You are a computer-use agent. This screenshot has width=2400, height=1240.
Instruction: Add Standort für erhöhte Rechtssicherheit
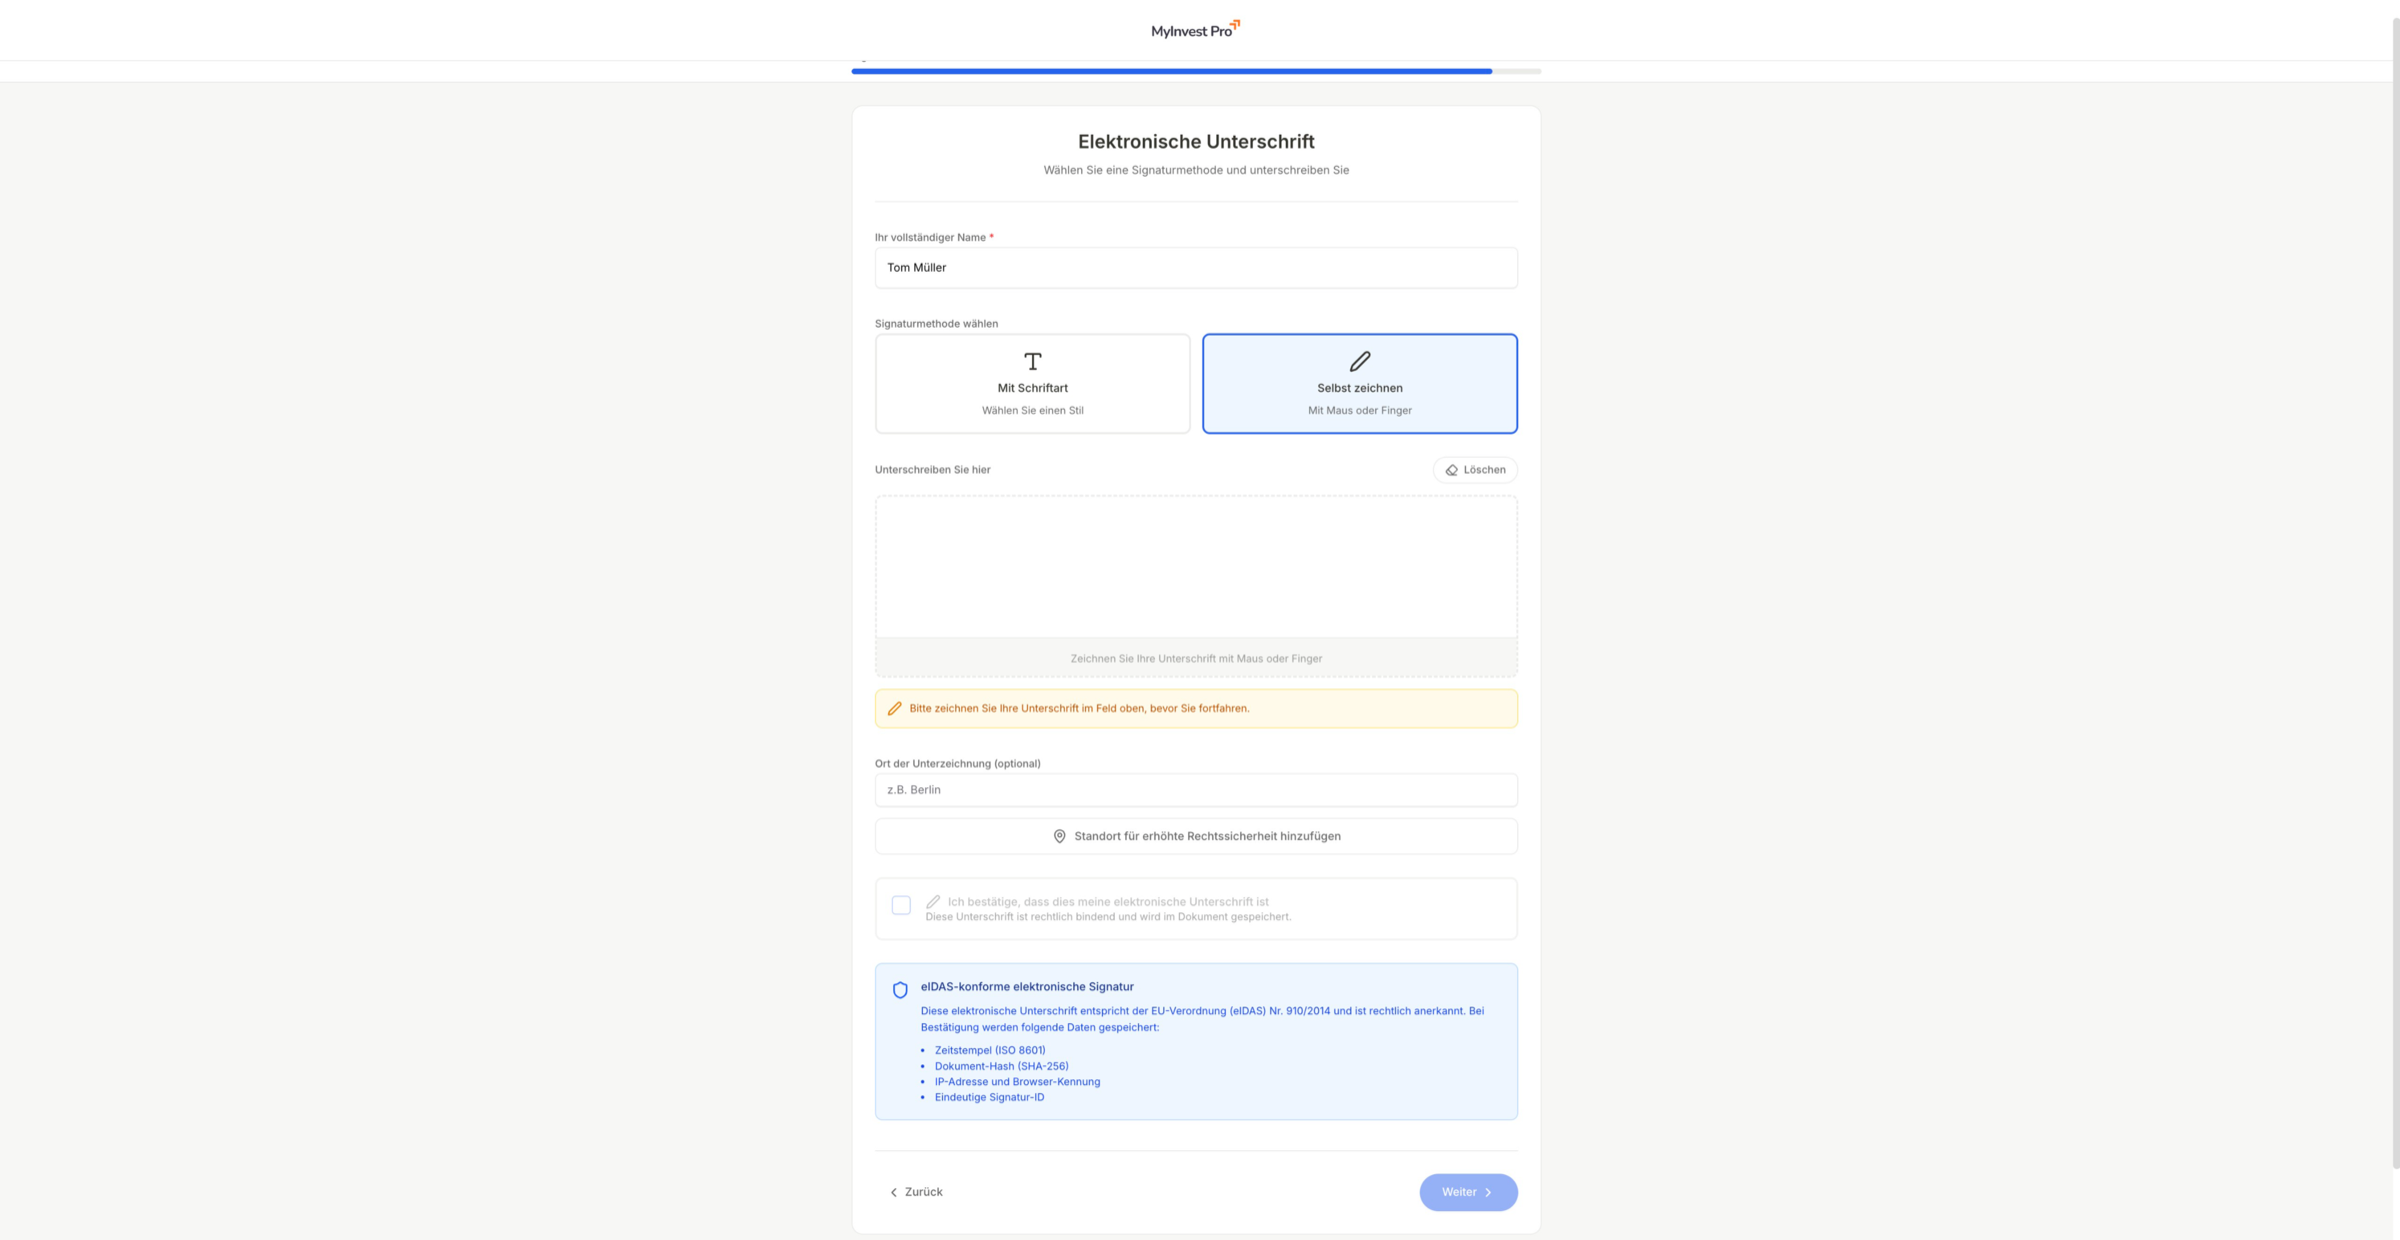click(1196, 836)
